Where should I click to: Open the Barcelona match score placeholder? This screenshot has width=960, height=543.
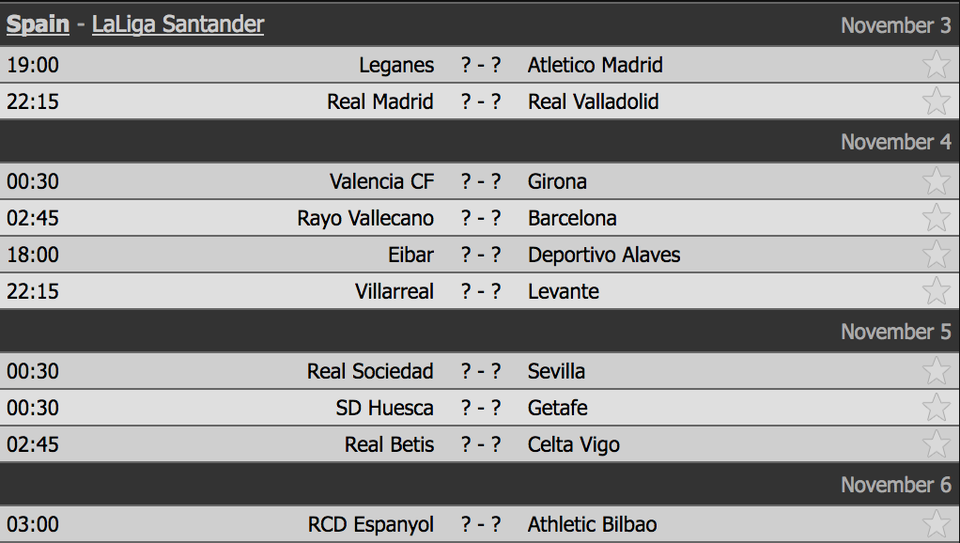pos(481,218)
